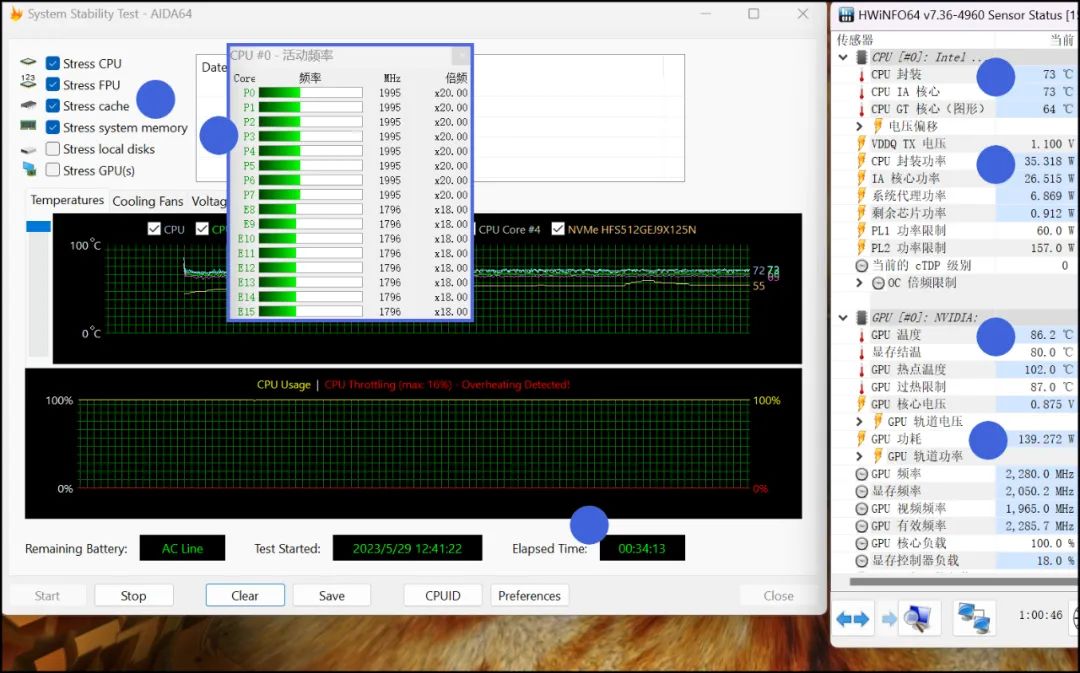Click the HWiNFO horizontal scrollbar
The width and height of the screenshot is (1080, 673).
[950, 581]
